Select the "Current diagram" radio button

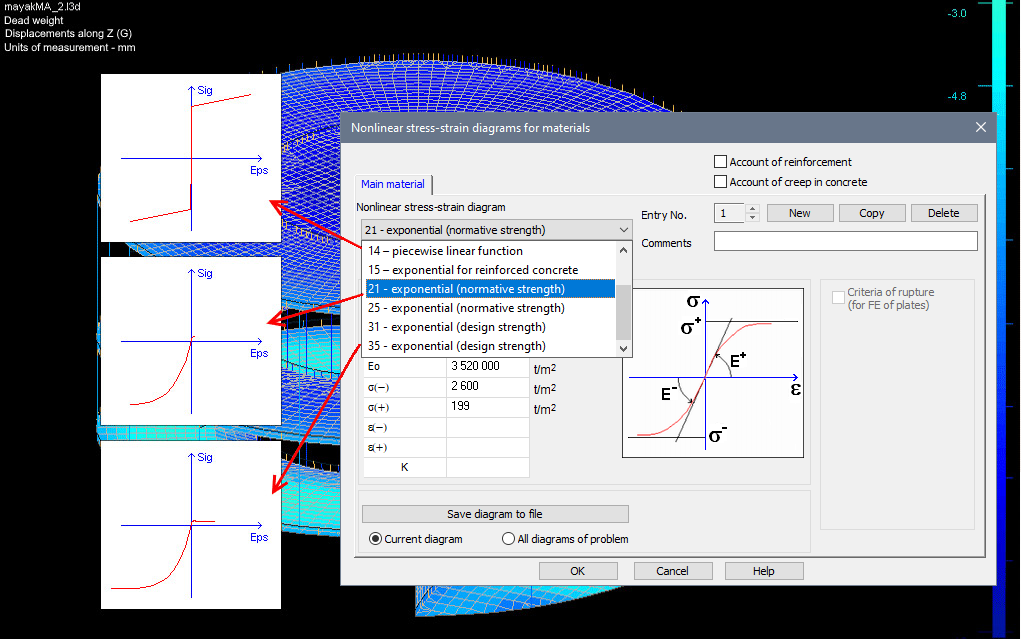click(374, 538)
